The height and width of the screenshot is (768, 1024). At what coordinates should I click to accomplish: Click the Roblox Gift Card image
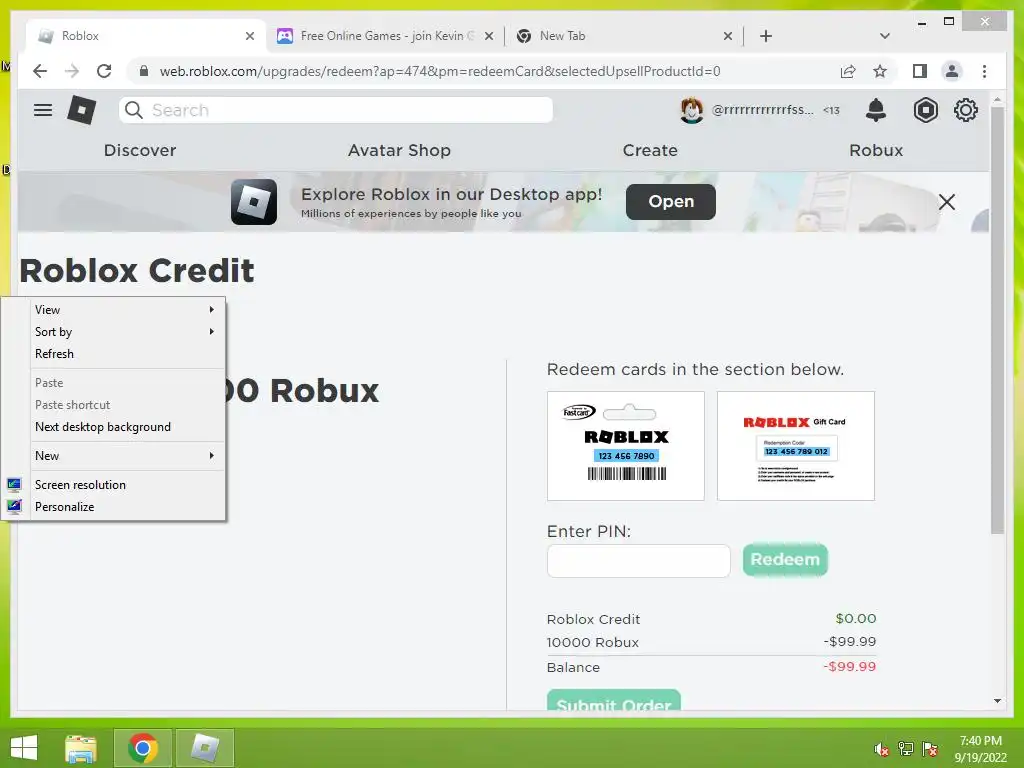click(x=795, y=446)
